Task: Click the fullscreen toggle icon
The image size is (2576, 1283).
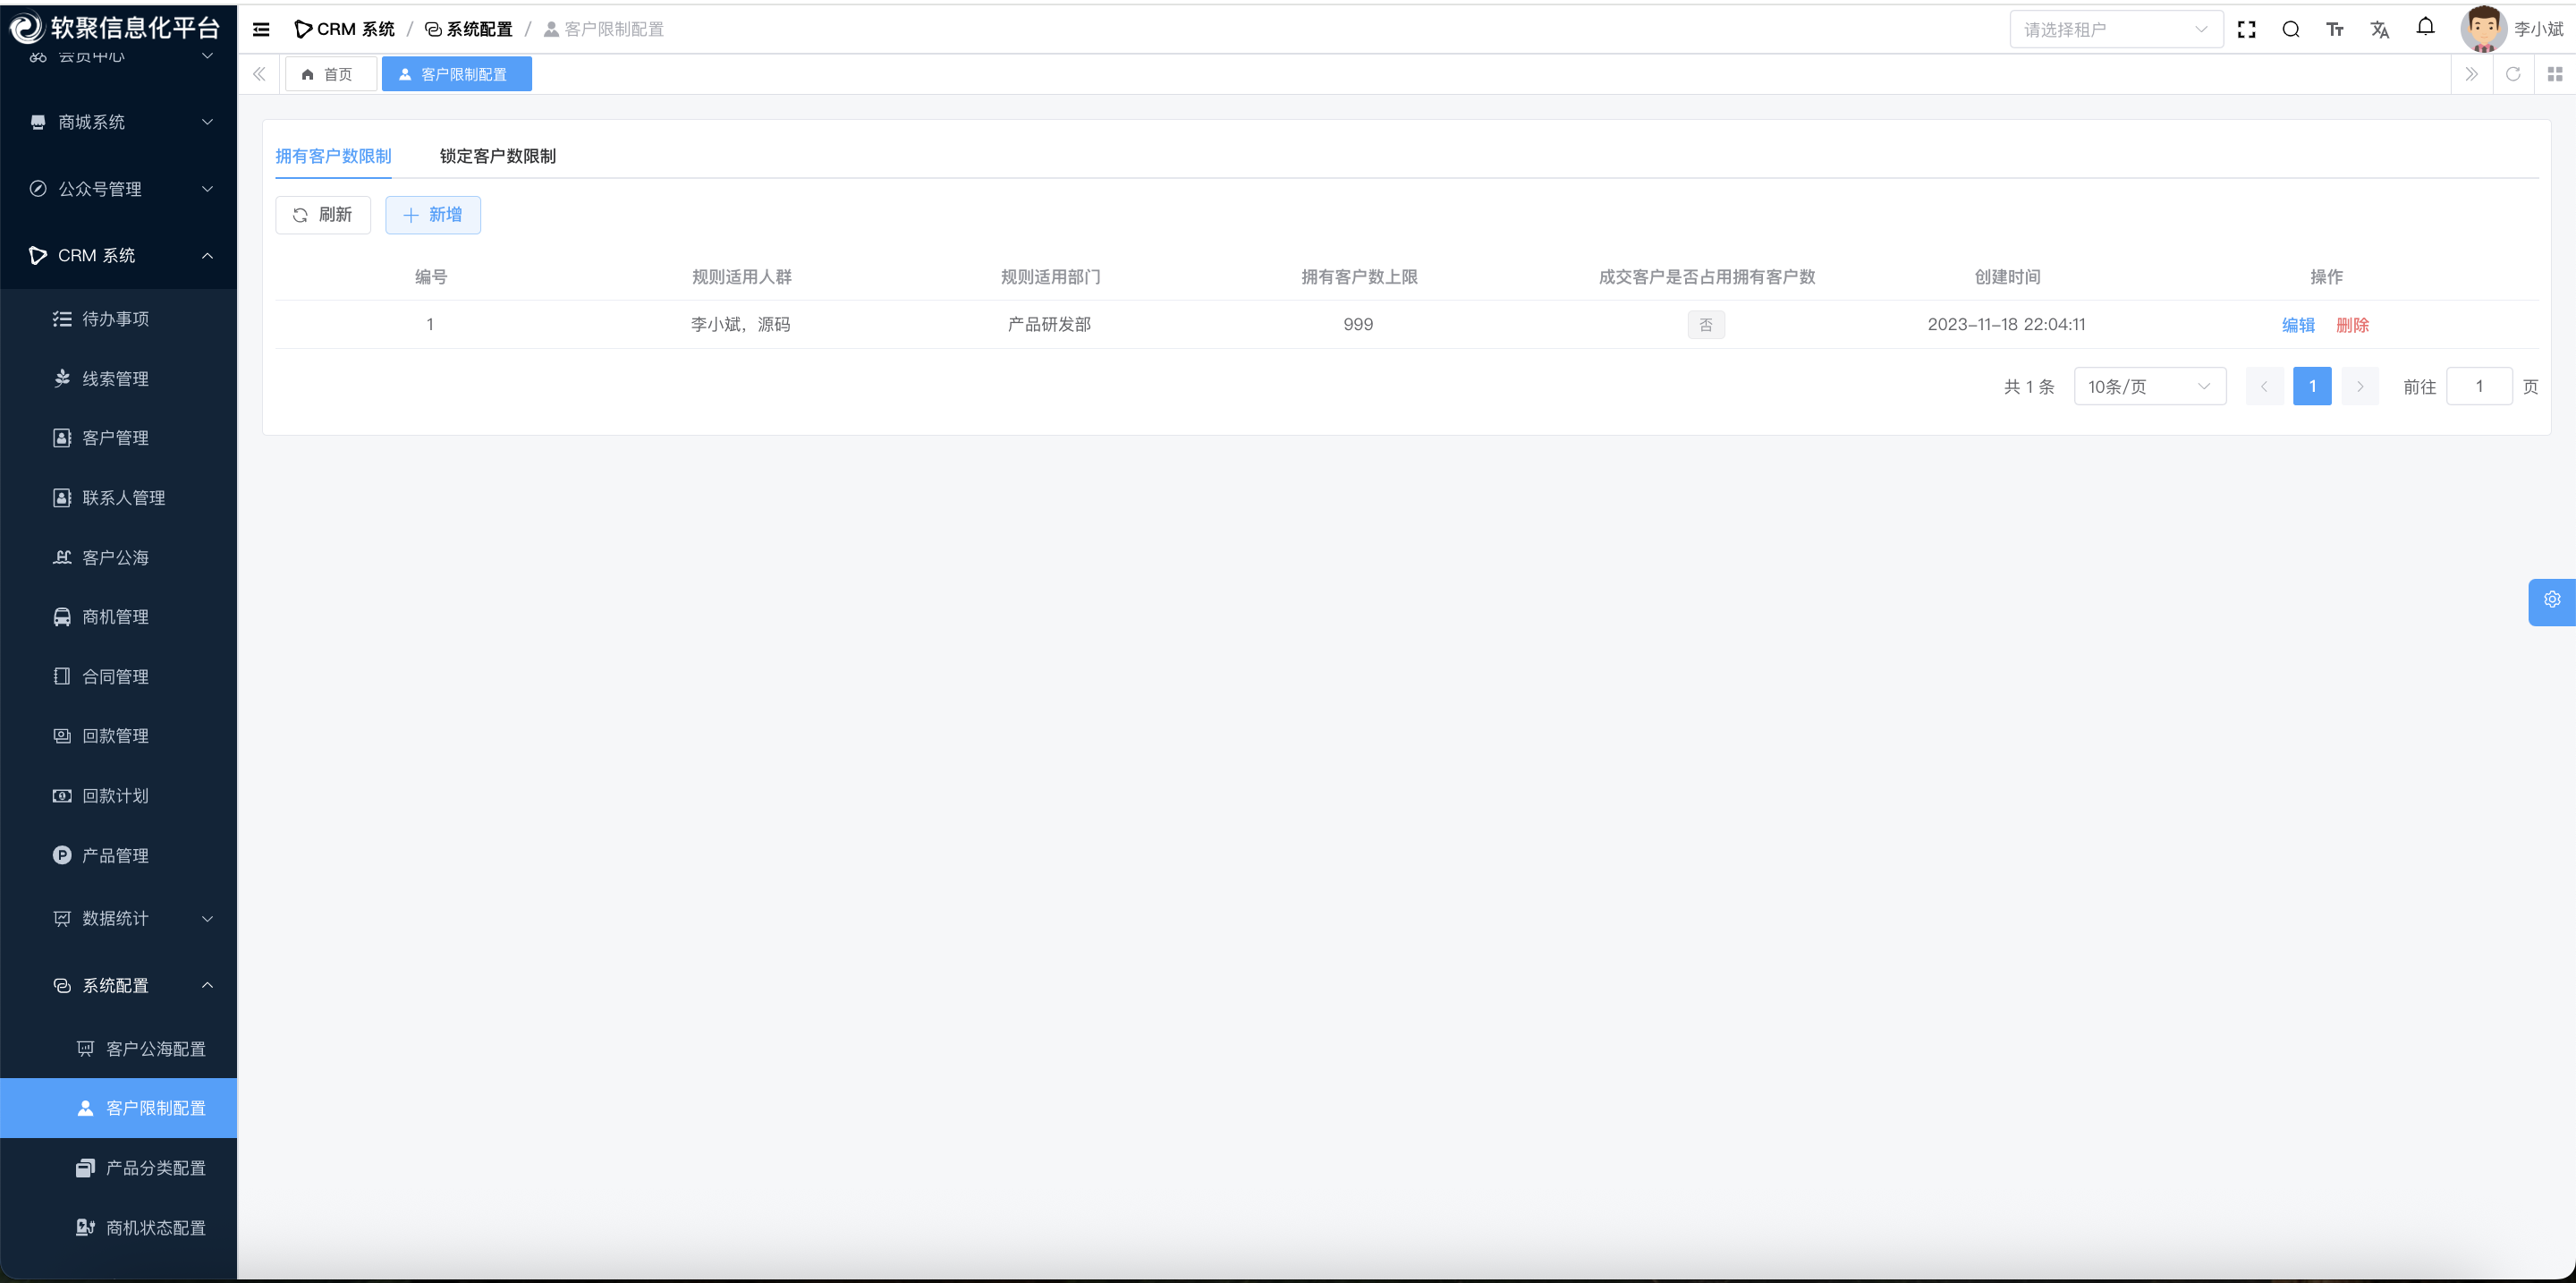Action: pos(2246,30)
